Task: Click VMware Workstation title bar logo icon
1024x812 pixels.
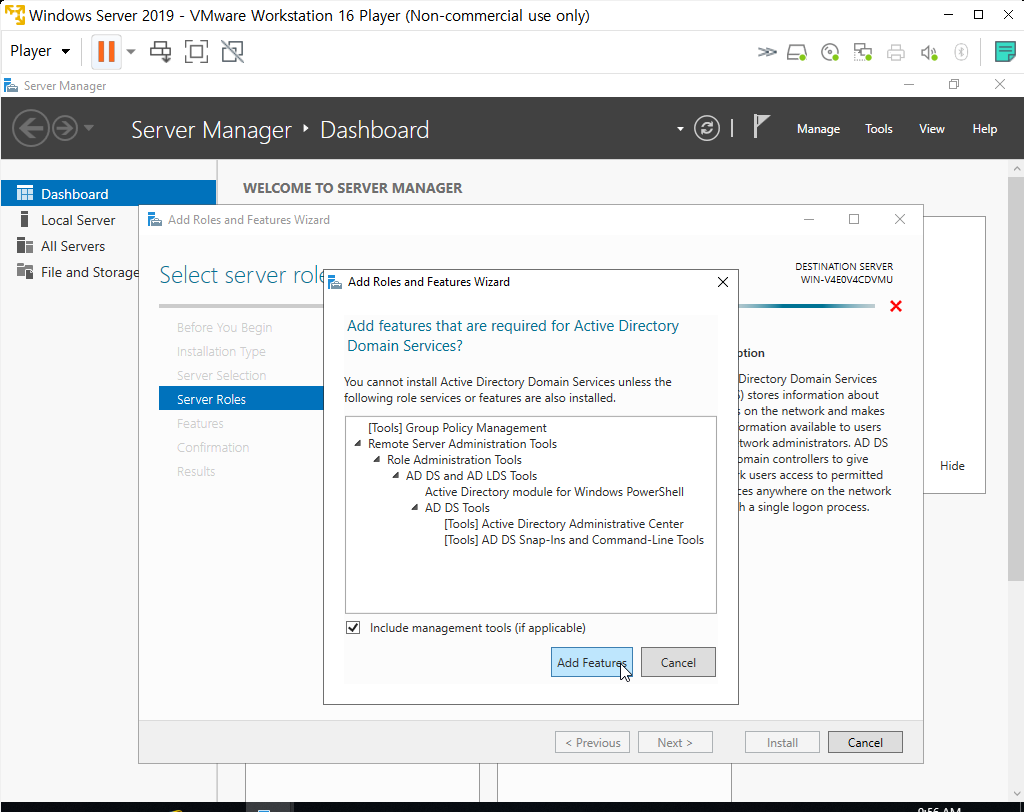Action: 14,15
